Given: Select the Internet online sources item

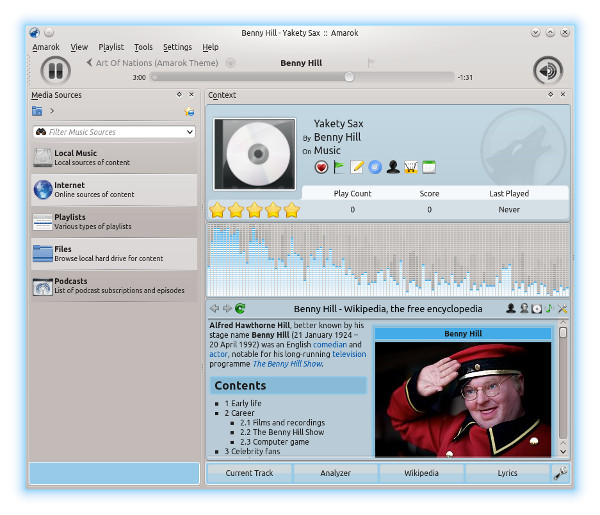Looking at the screenshot, I should [x=114, y=190].
